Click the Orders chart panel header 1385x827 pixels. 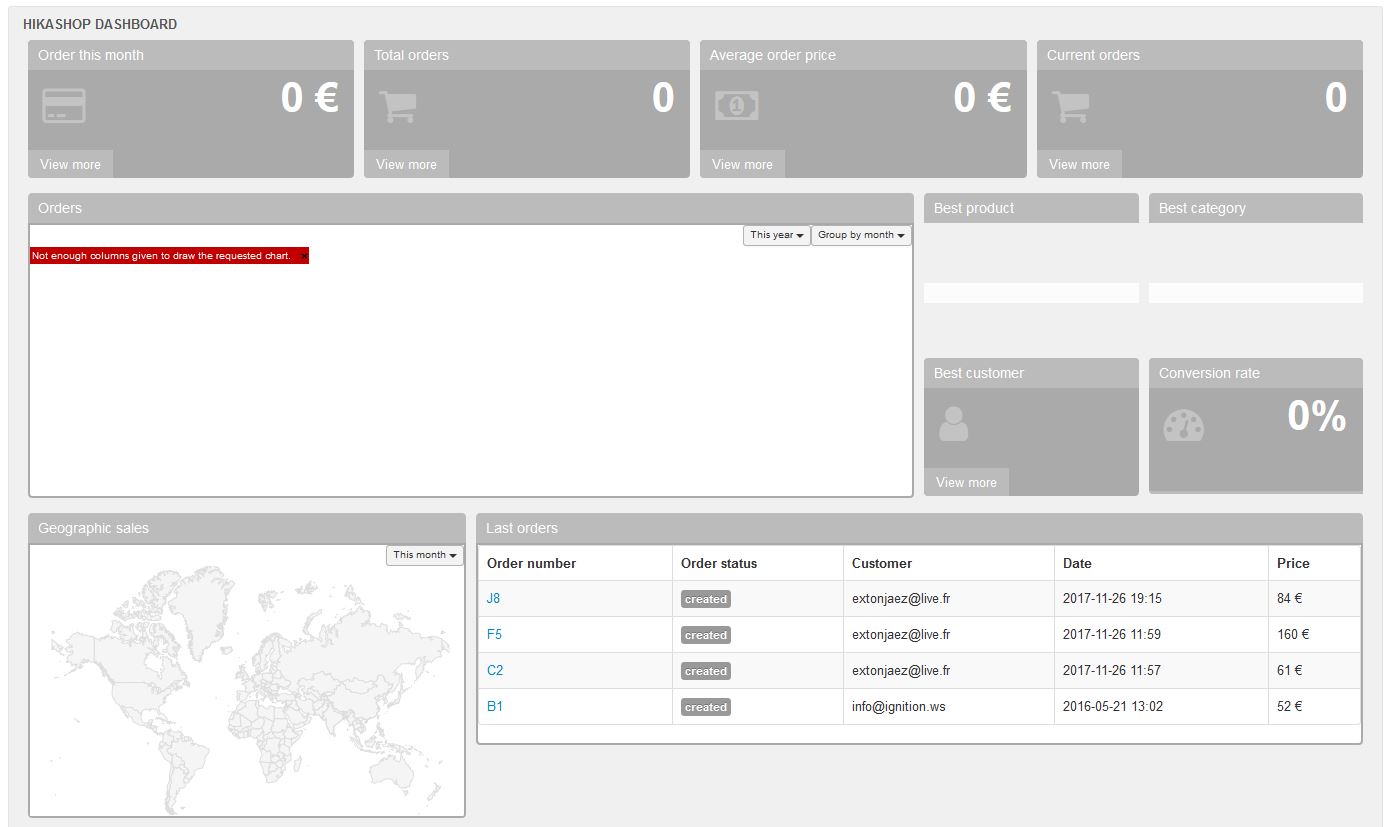[x=471, y=208]
